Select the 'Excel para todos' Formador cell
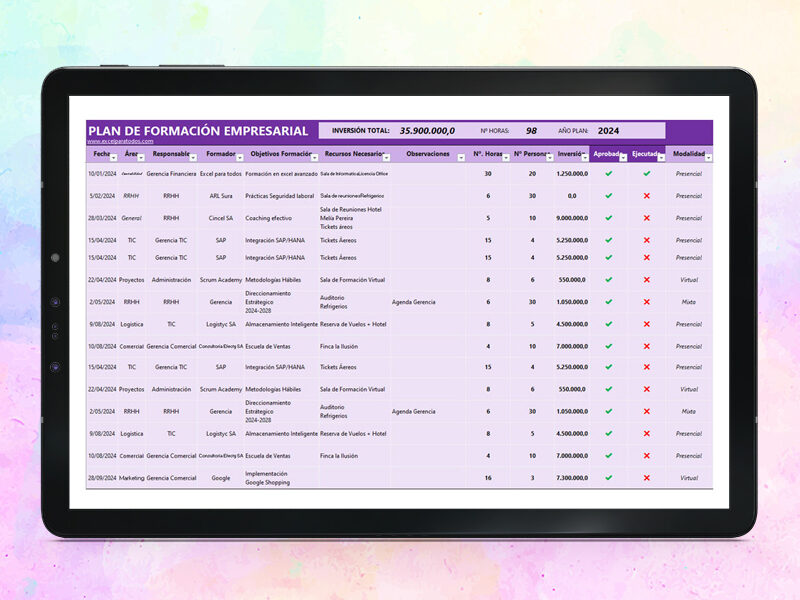Viewport: 800px width, 600px height. 220,173
